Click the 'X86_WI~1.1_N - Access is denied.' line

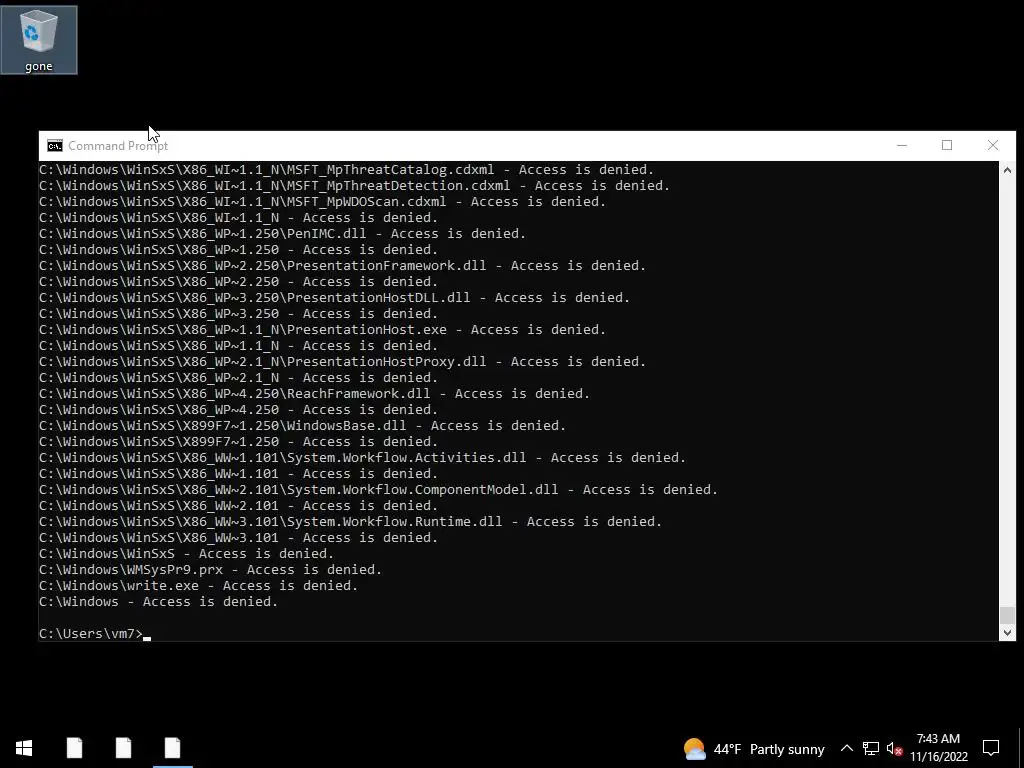(x=238, y=217)
